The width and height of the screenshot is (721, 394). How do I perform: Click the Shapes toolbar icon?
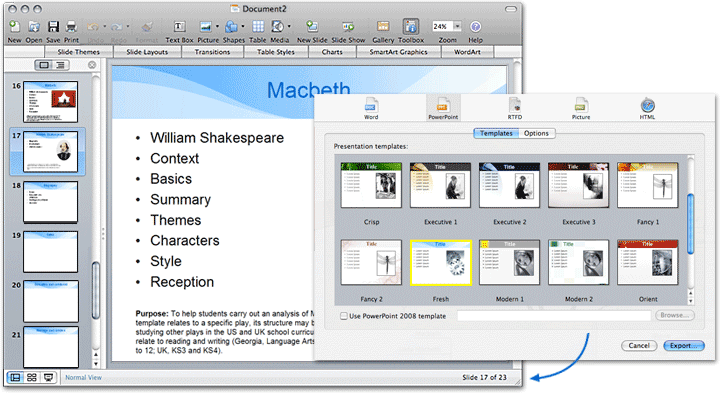click(x=231, y=27)
